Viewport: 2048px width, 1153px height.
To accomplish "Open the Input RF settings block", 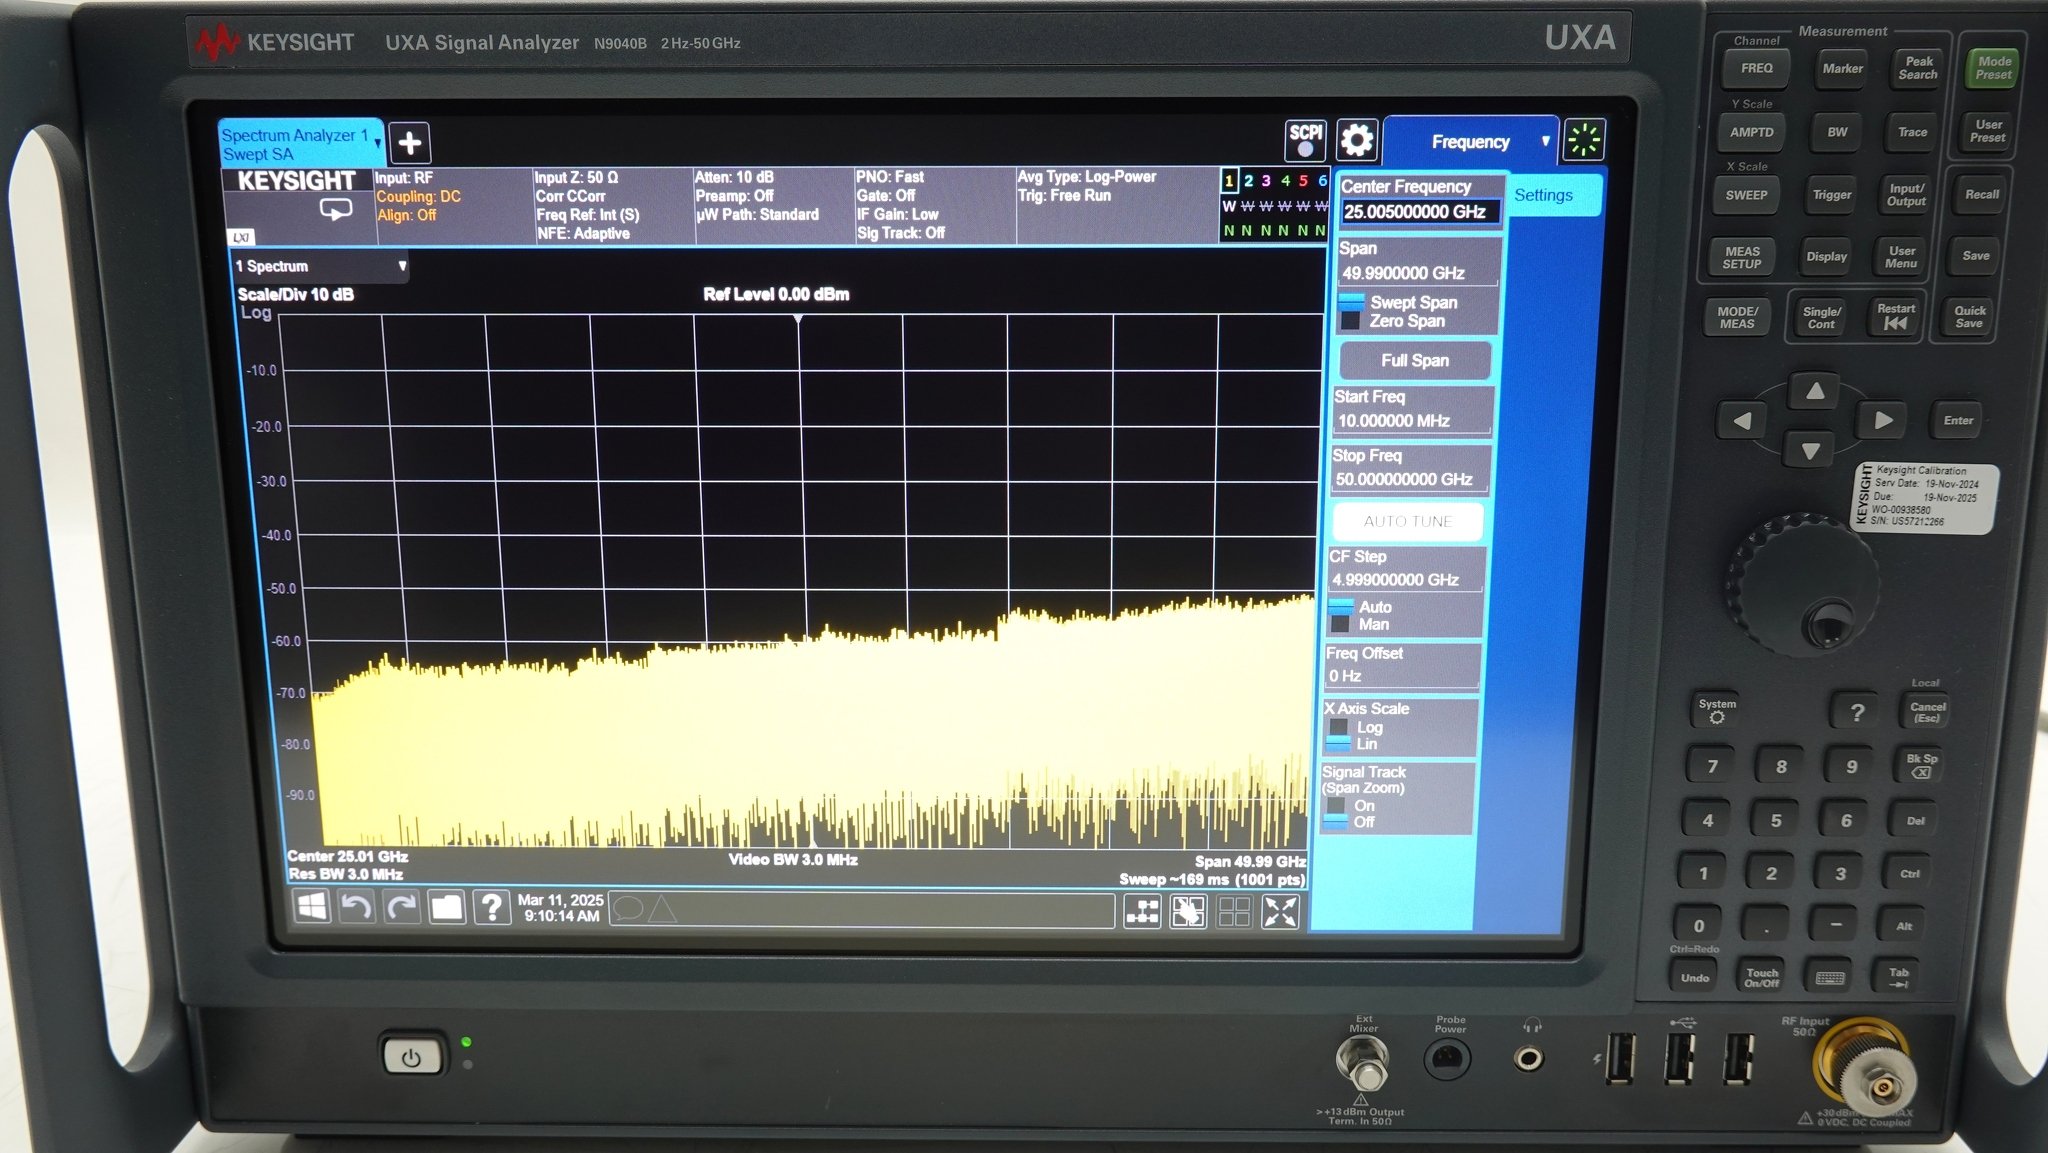I will click(454, 206).
